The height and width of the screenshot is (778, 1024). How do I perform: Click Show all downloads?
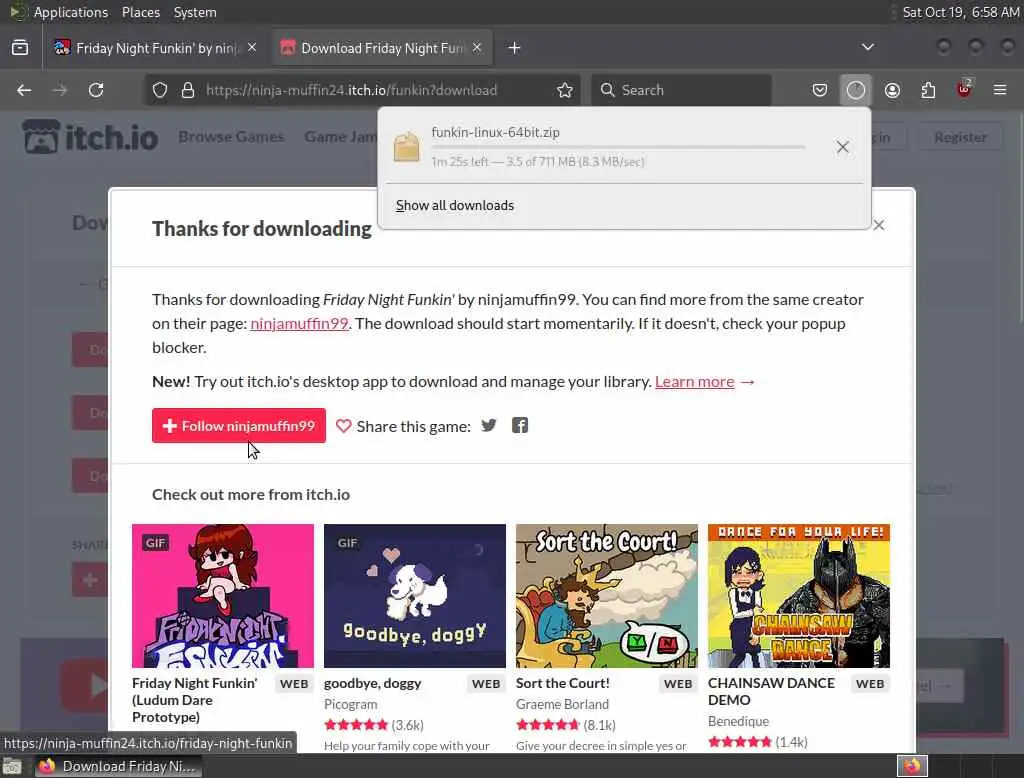coord(455,205)
